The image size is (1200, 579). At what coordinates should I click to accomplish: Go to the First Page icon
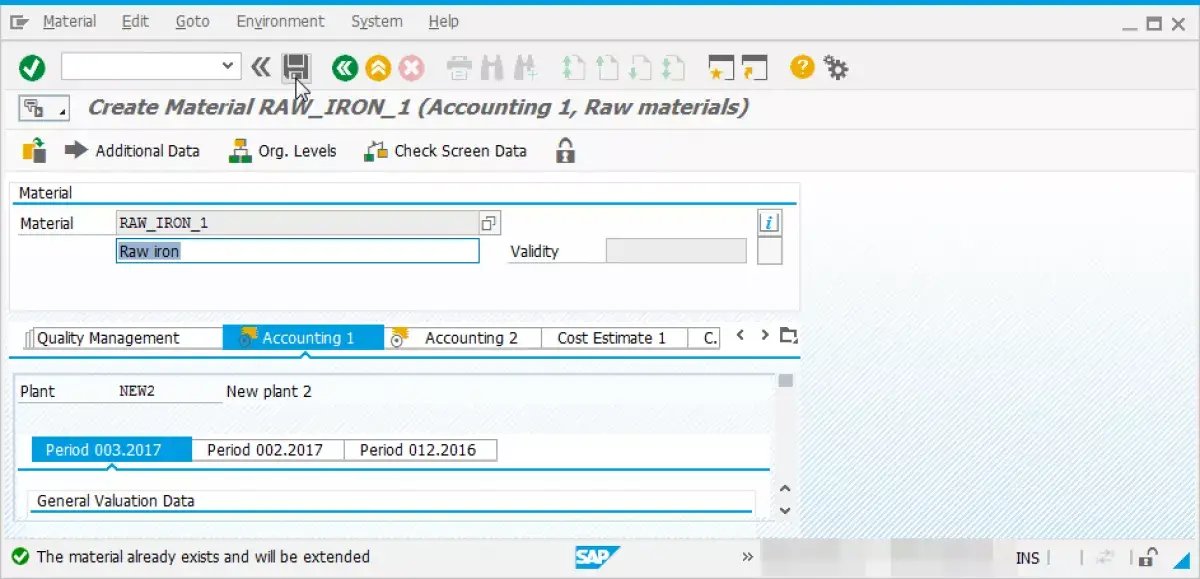[574, 68]
